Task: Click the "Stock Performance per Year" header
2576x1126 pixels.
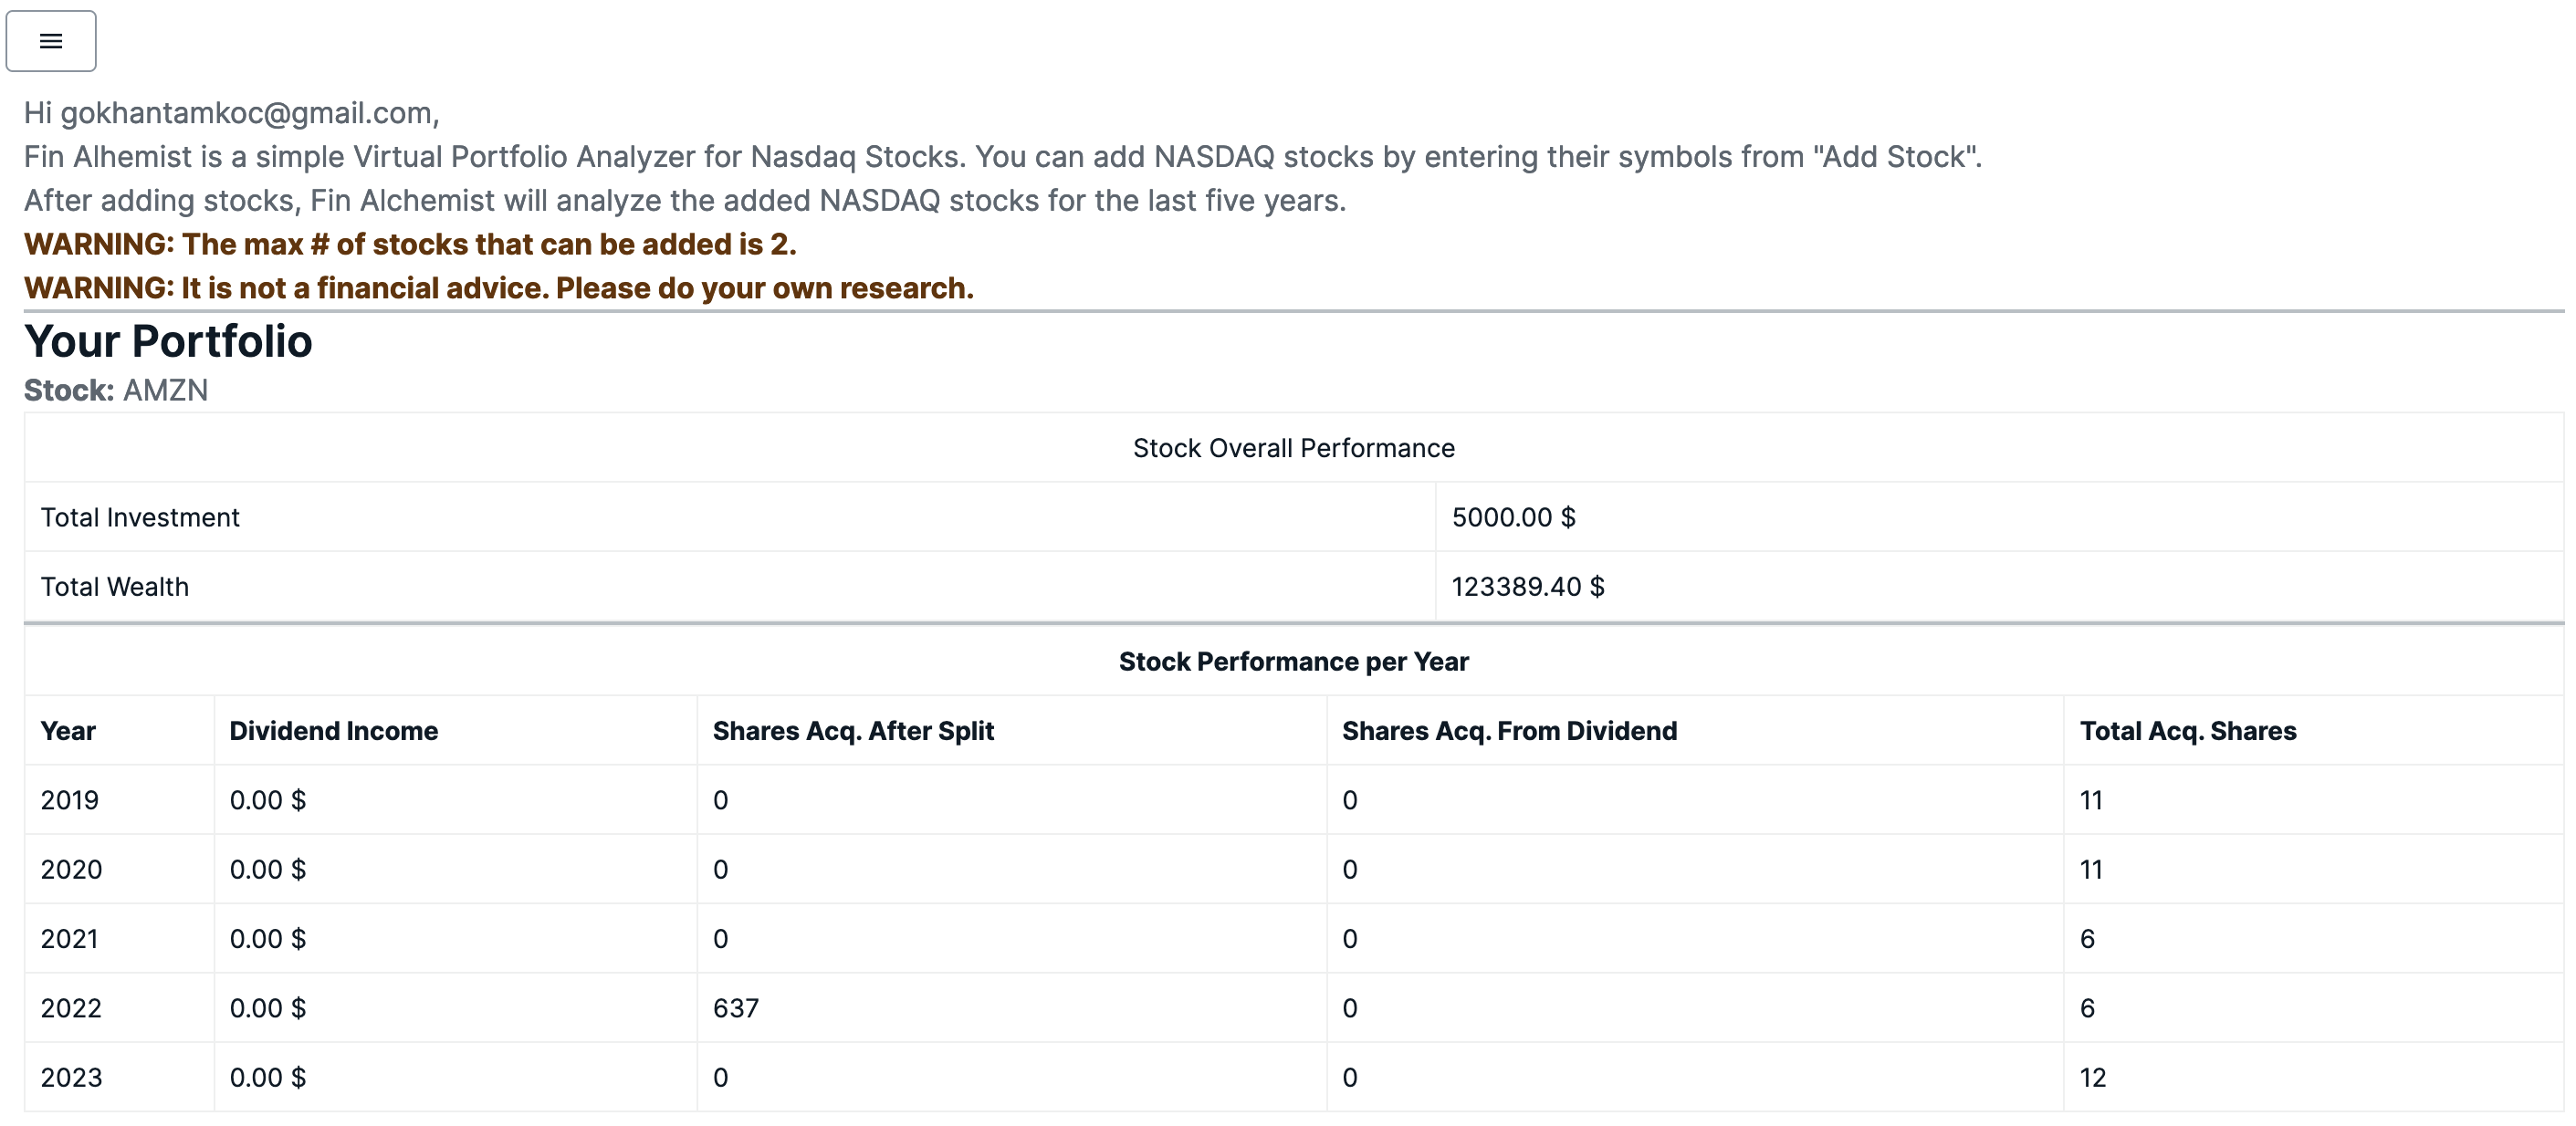Action: click(1293, 661)
